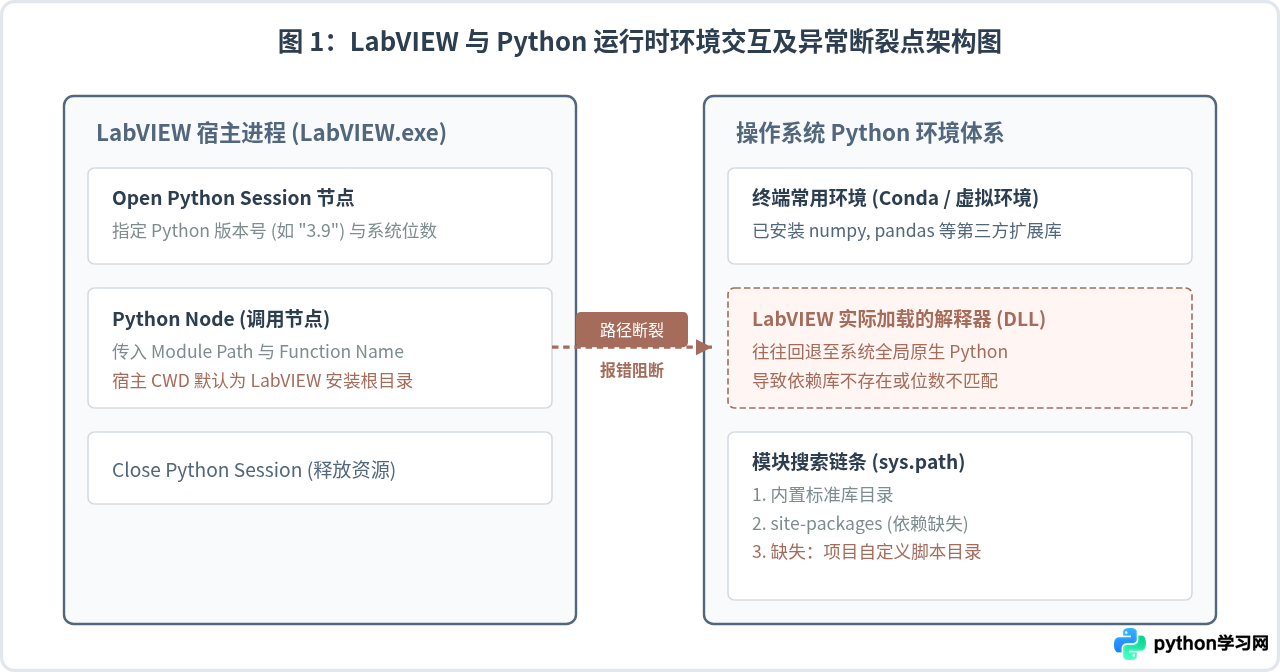The image size is (1280, 672).
Task: Click the line '指定 Python 版本号 (如 "3.9") 与系统位数'
Action: 274,231
